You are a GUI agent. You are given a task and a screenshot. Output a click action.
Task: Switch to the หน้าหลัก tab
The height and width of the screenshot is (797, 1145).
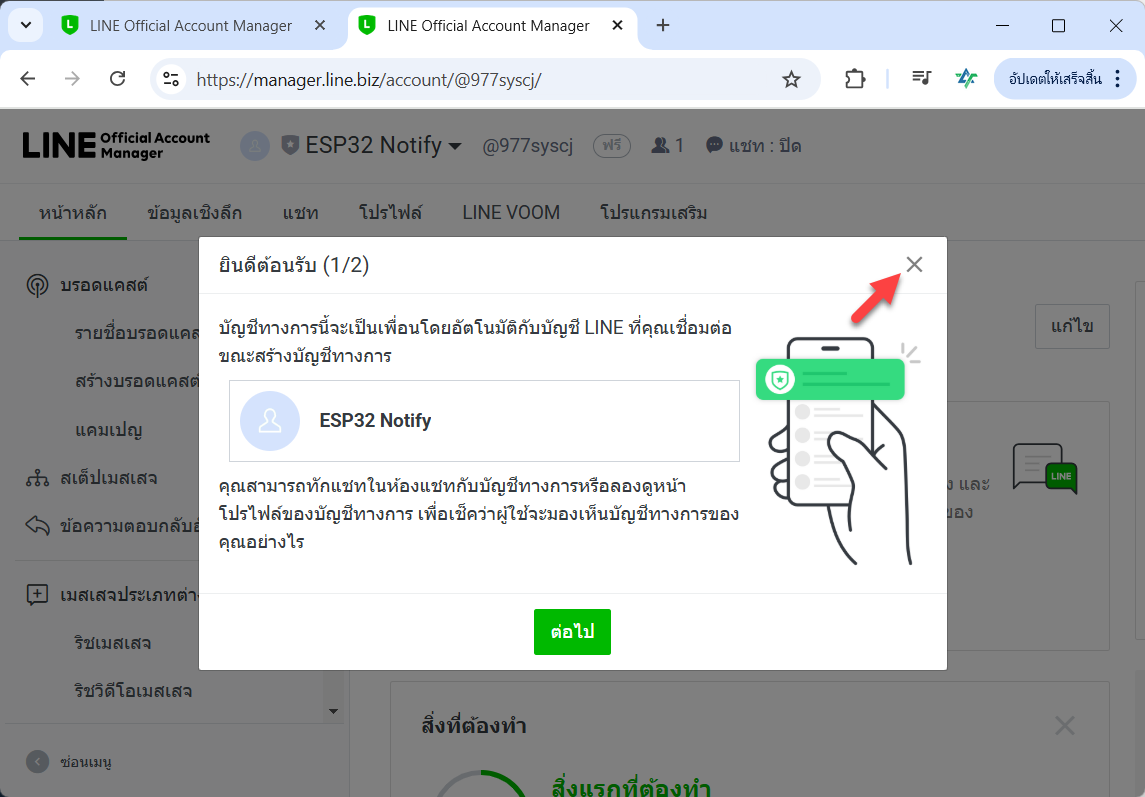point(73,213)
